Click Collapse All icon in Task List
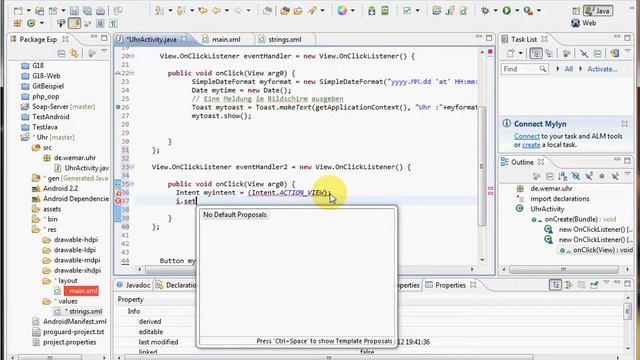 pos(598,53)
